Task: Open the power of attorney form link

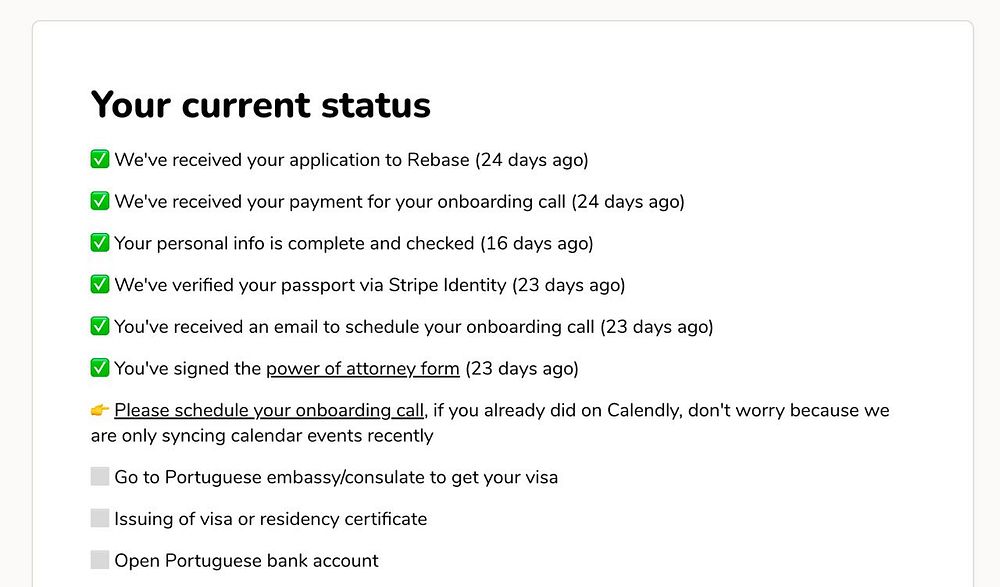Action: pyautogui.click(x=362, y=369)
